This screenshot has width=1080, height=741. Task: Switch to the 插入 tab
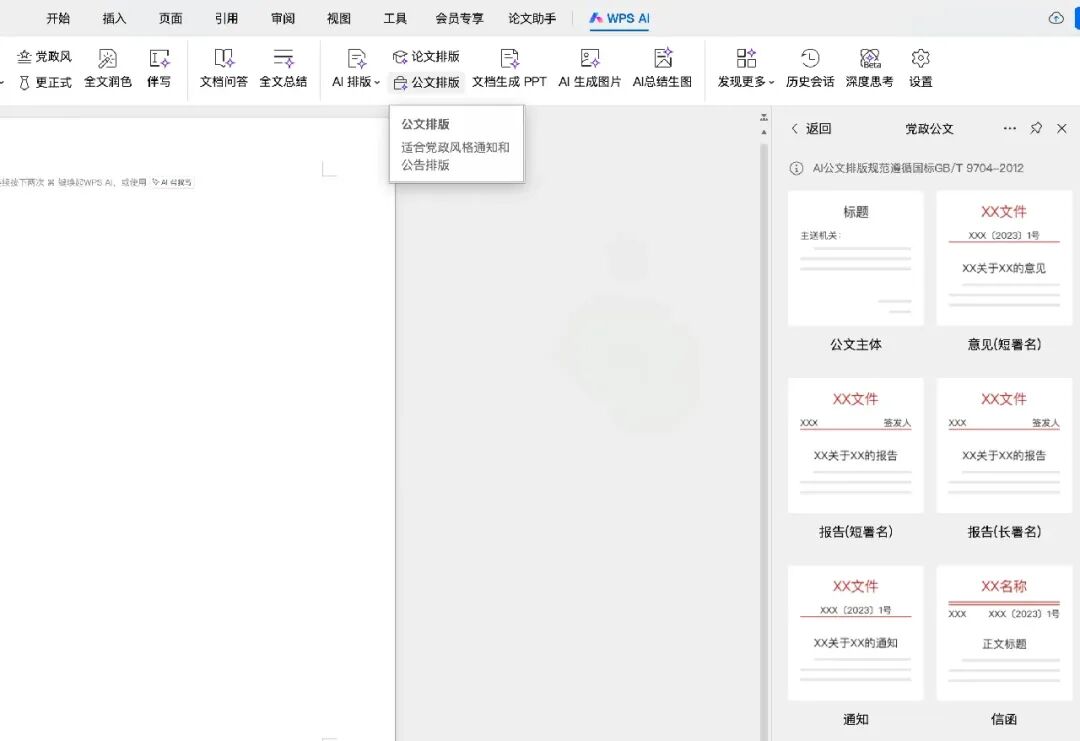pos(114,19)
